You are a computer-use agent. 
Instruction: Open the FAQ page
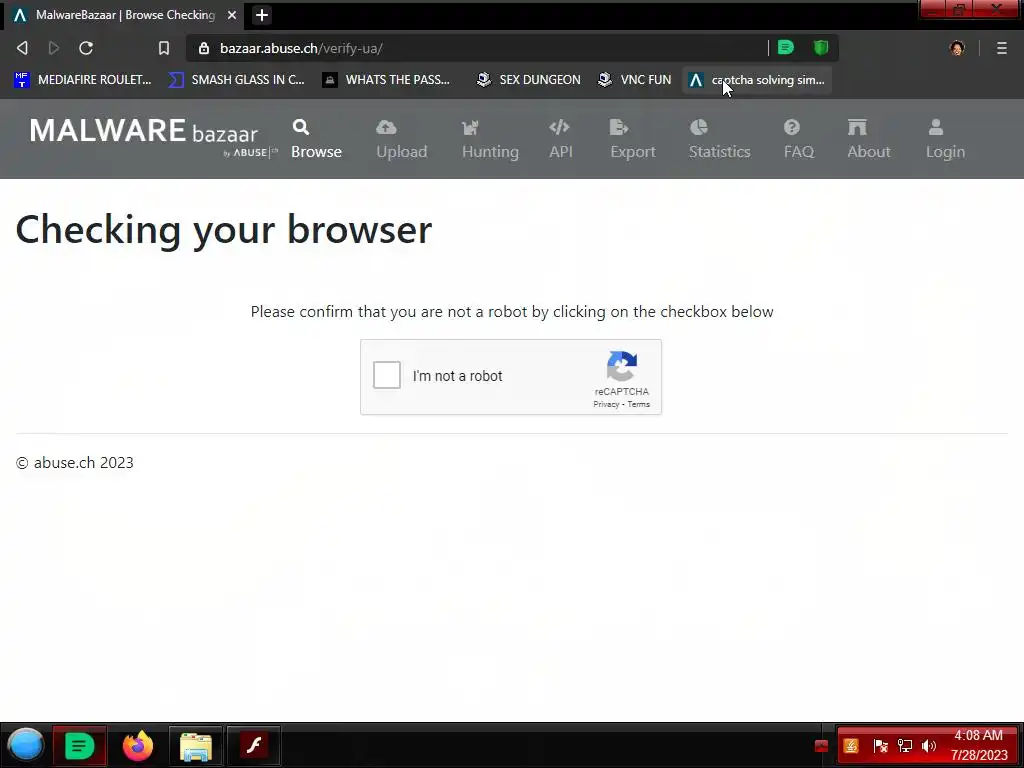pos(799,139)
